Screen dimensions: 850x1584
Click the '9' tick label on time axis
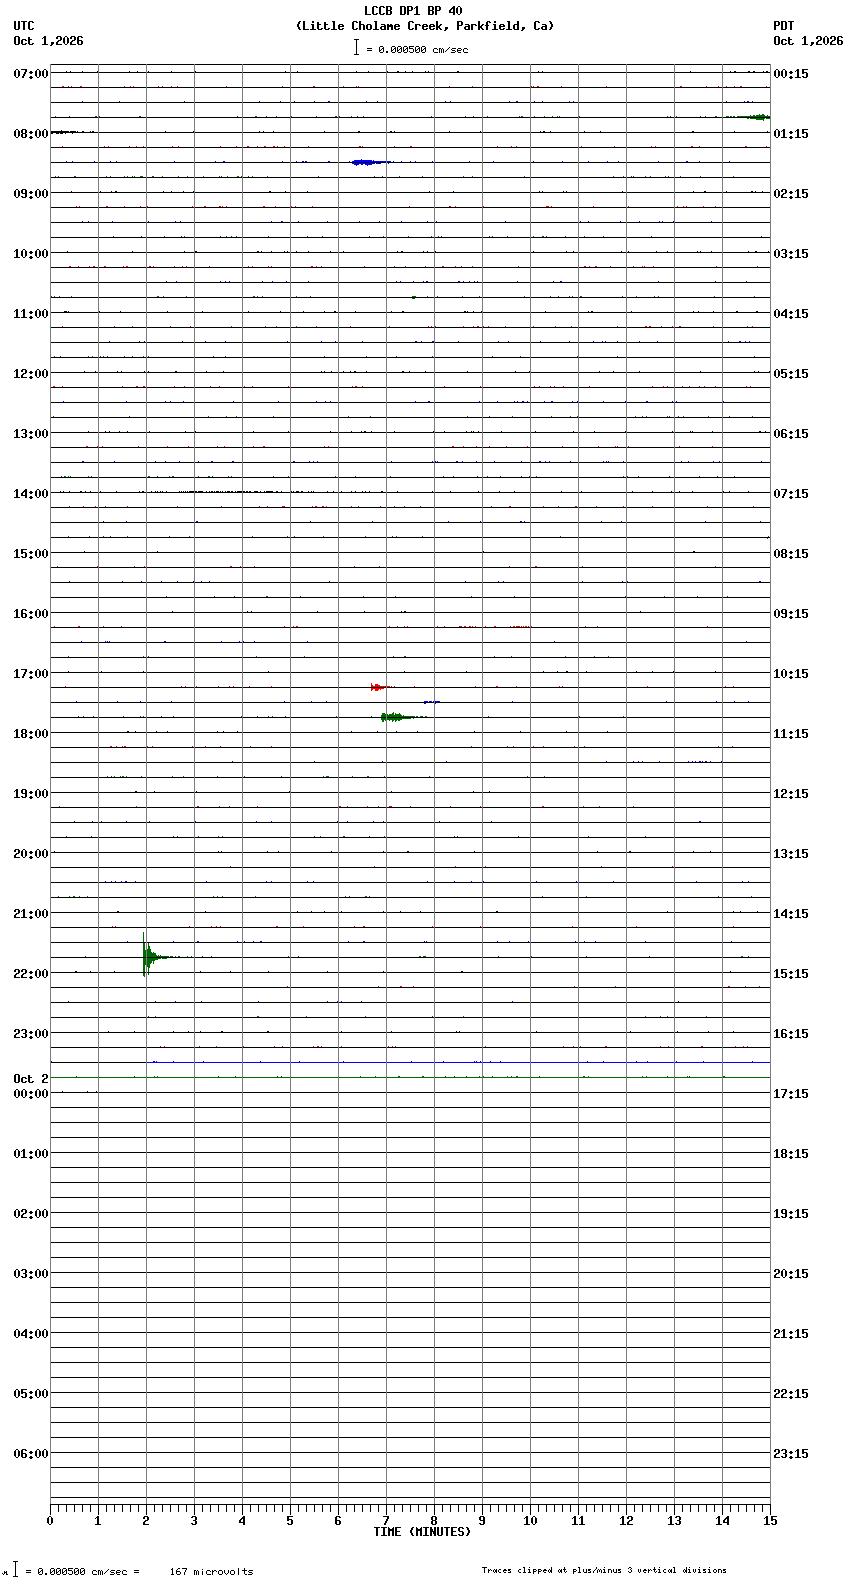tap(482, 1521)
